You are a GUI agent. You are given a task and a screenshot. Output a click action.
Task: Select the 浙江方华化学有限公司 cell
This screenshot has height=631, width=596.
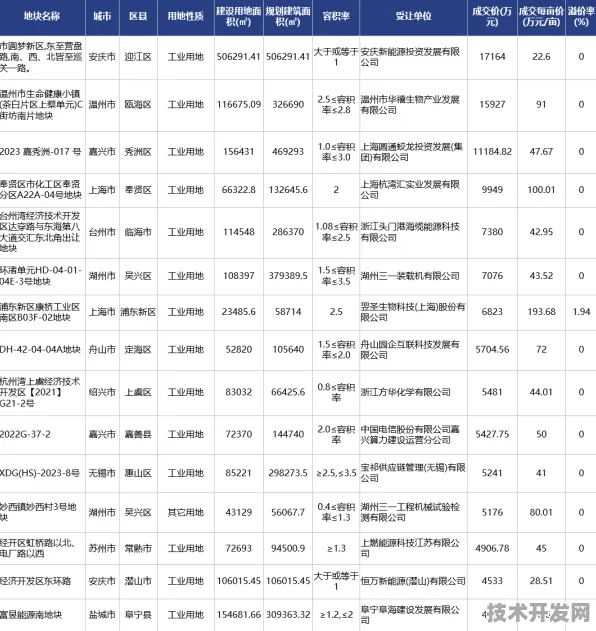pyautogui.click(x=405, y=392)
